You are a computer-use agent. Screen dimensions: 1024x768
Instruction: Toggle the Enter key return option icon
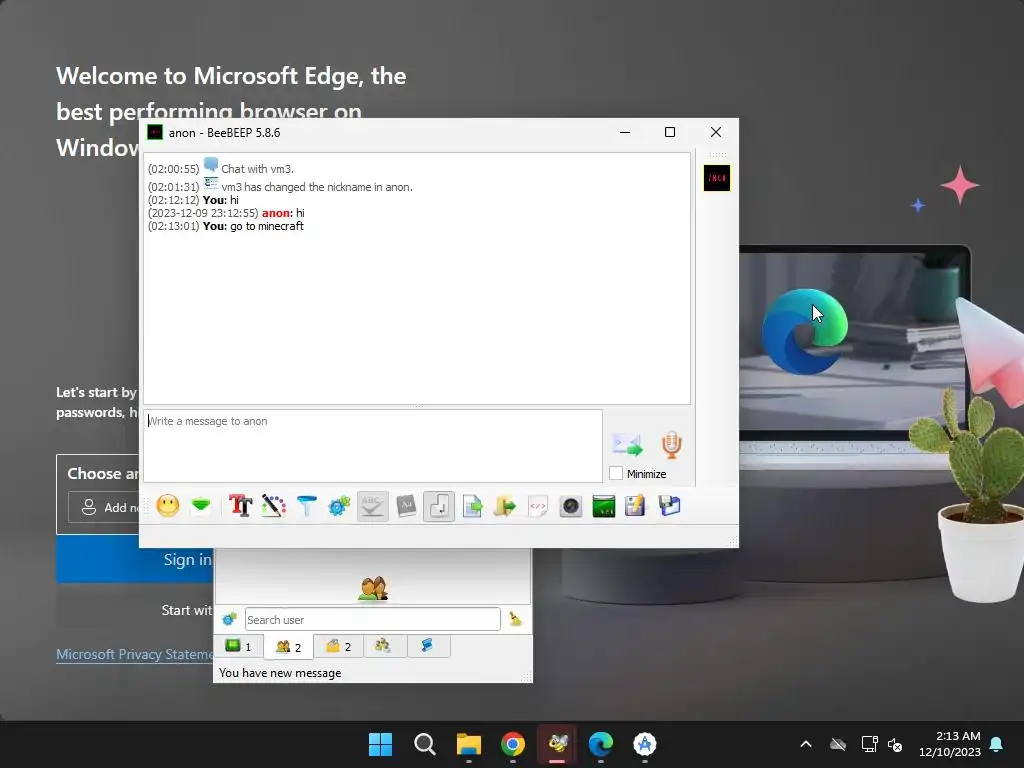(439, 506)
